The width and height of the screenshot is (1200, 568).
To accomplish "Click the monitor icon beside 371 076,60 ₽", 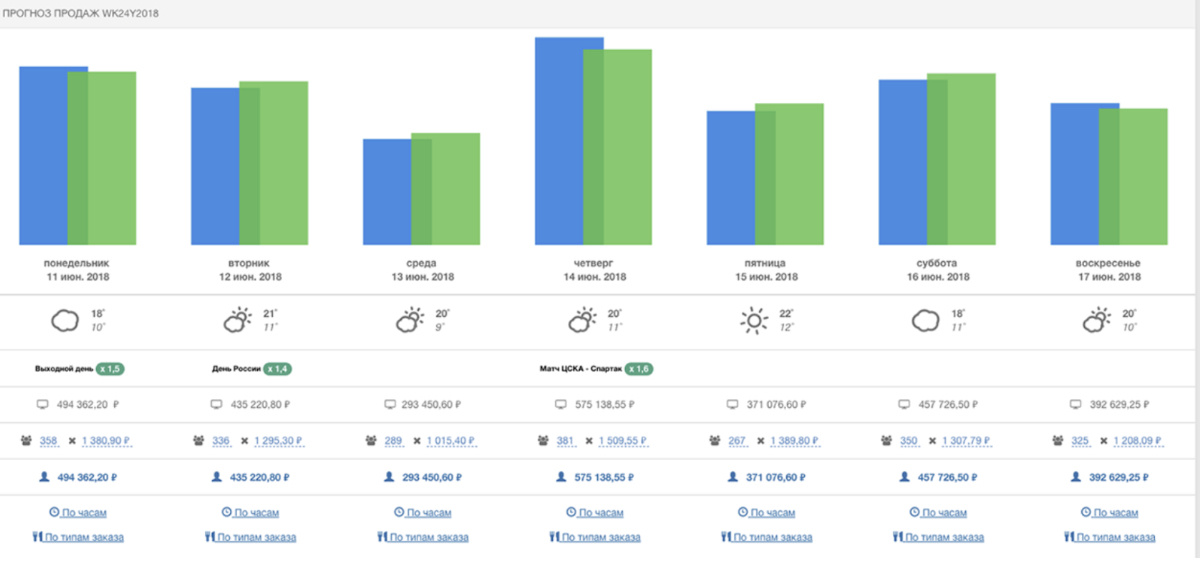I will point(733,405).
